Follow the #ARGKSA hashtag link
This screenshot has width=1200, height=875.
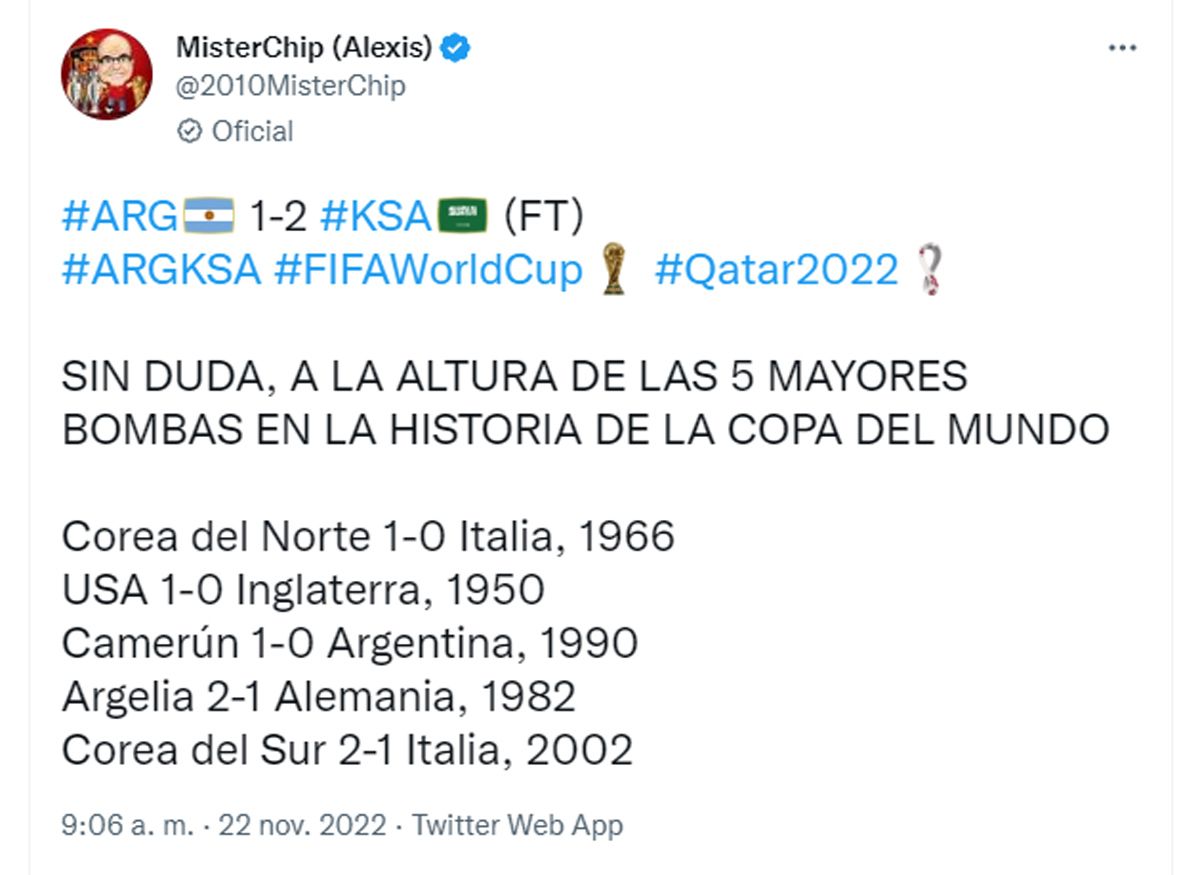[x=161, y=270]
